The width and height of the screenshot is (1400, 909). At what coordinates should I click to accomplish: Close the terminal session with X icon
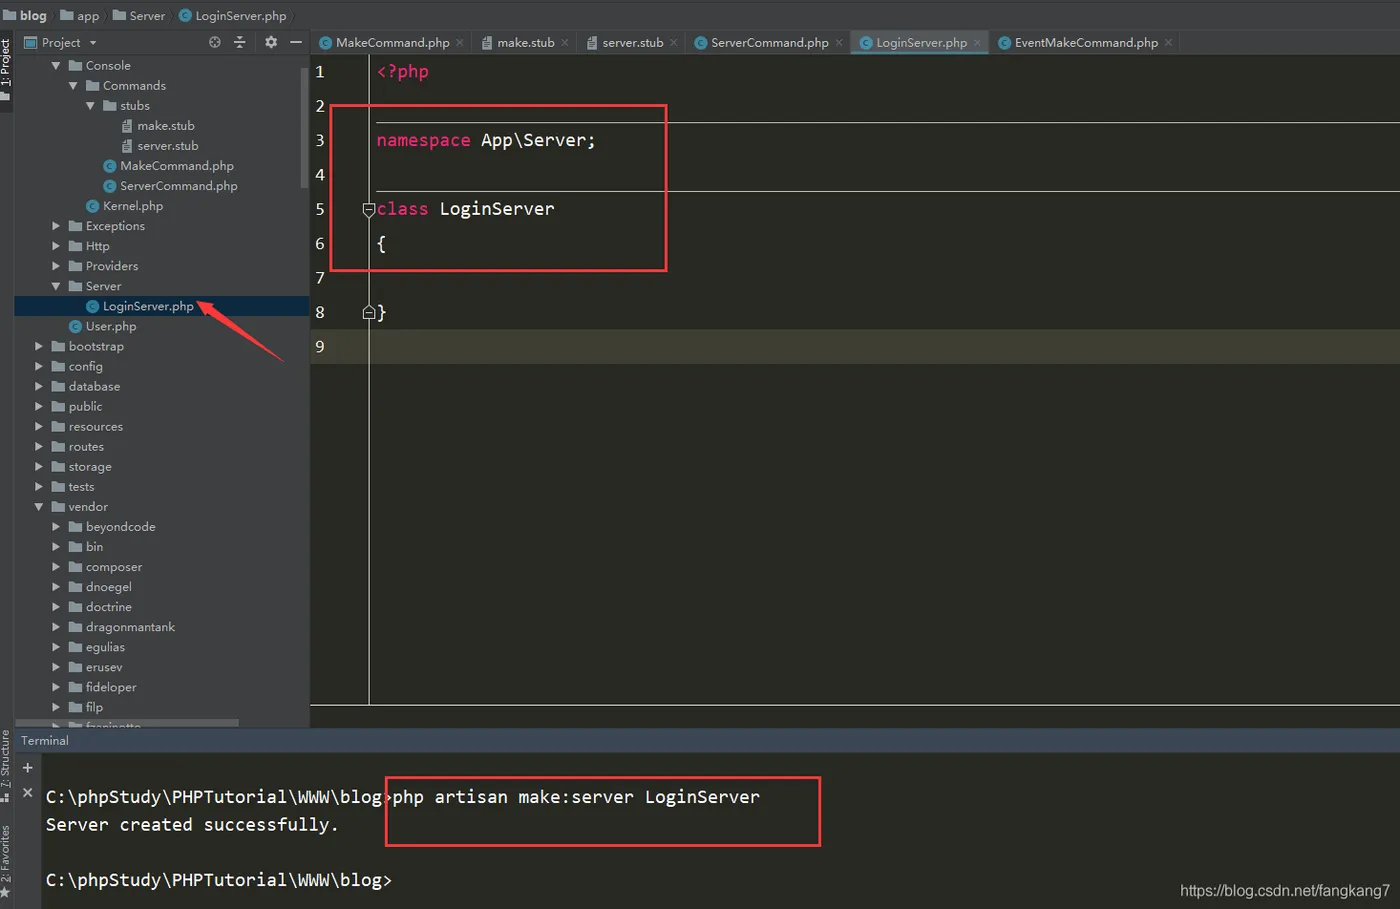(28, 792)
